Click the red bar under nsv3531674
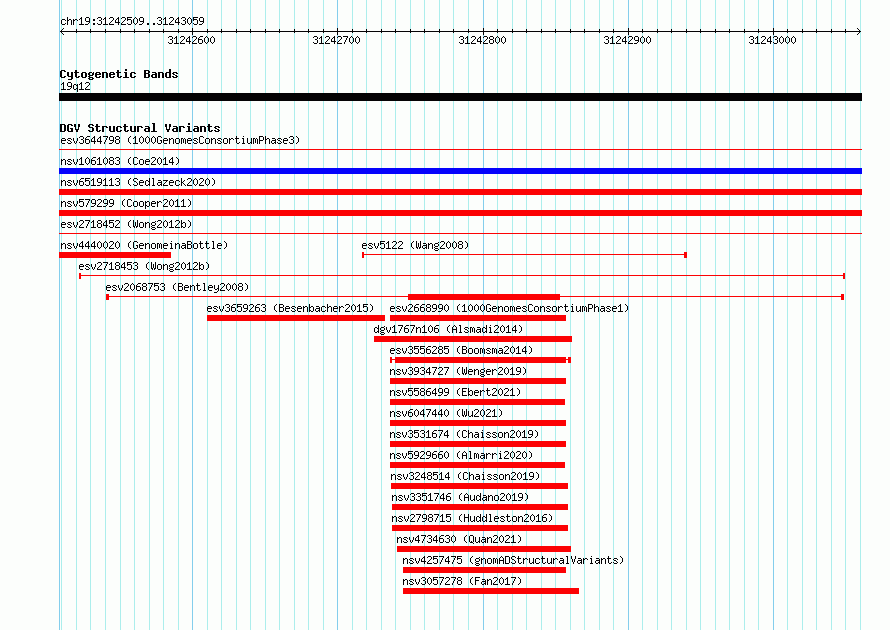 tap(478, 444)
